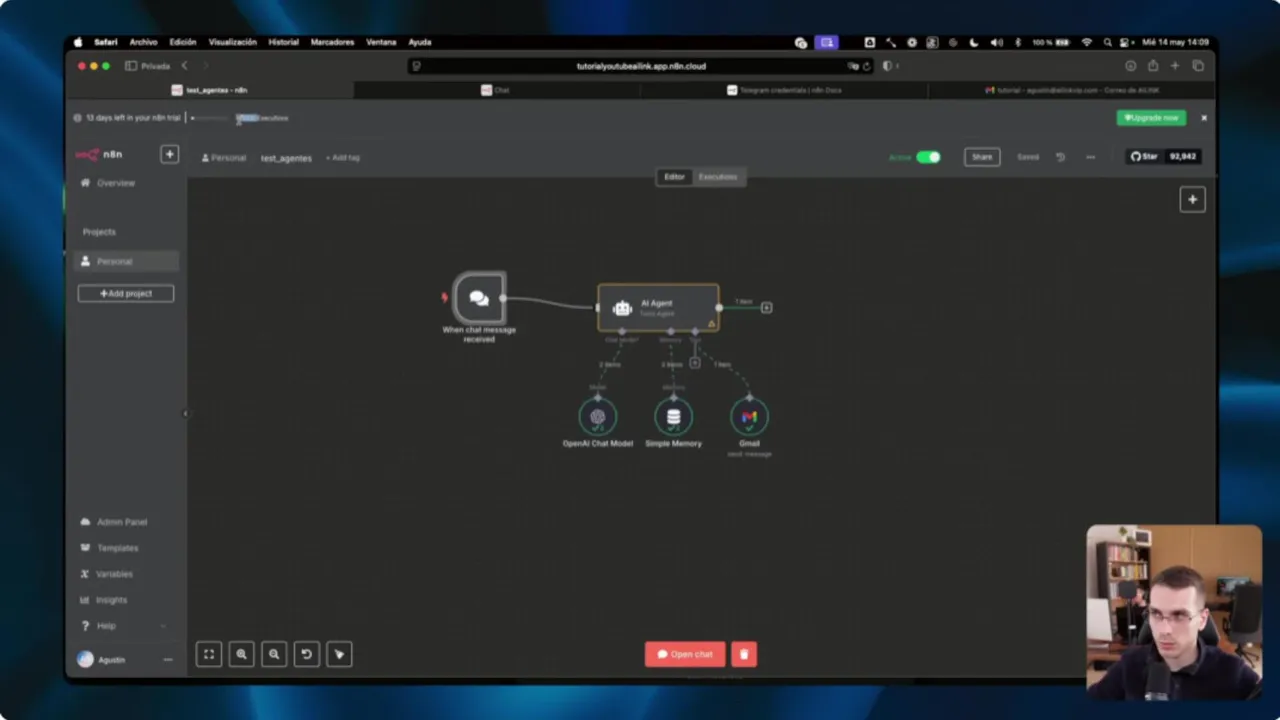Open the workflow three-dots options menu
This screenshot has width=1280, height=720.
coord(1090,157)
